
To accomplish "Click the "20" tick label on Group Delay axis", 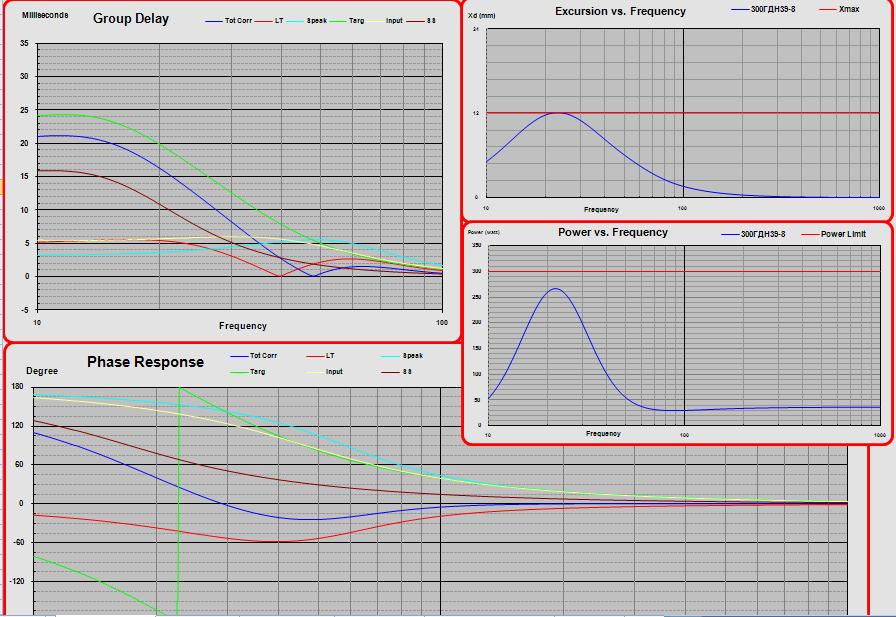I will [x=24, y=143].
